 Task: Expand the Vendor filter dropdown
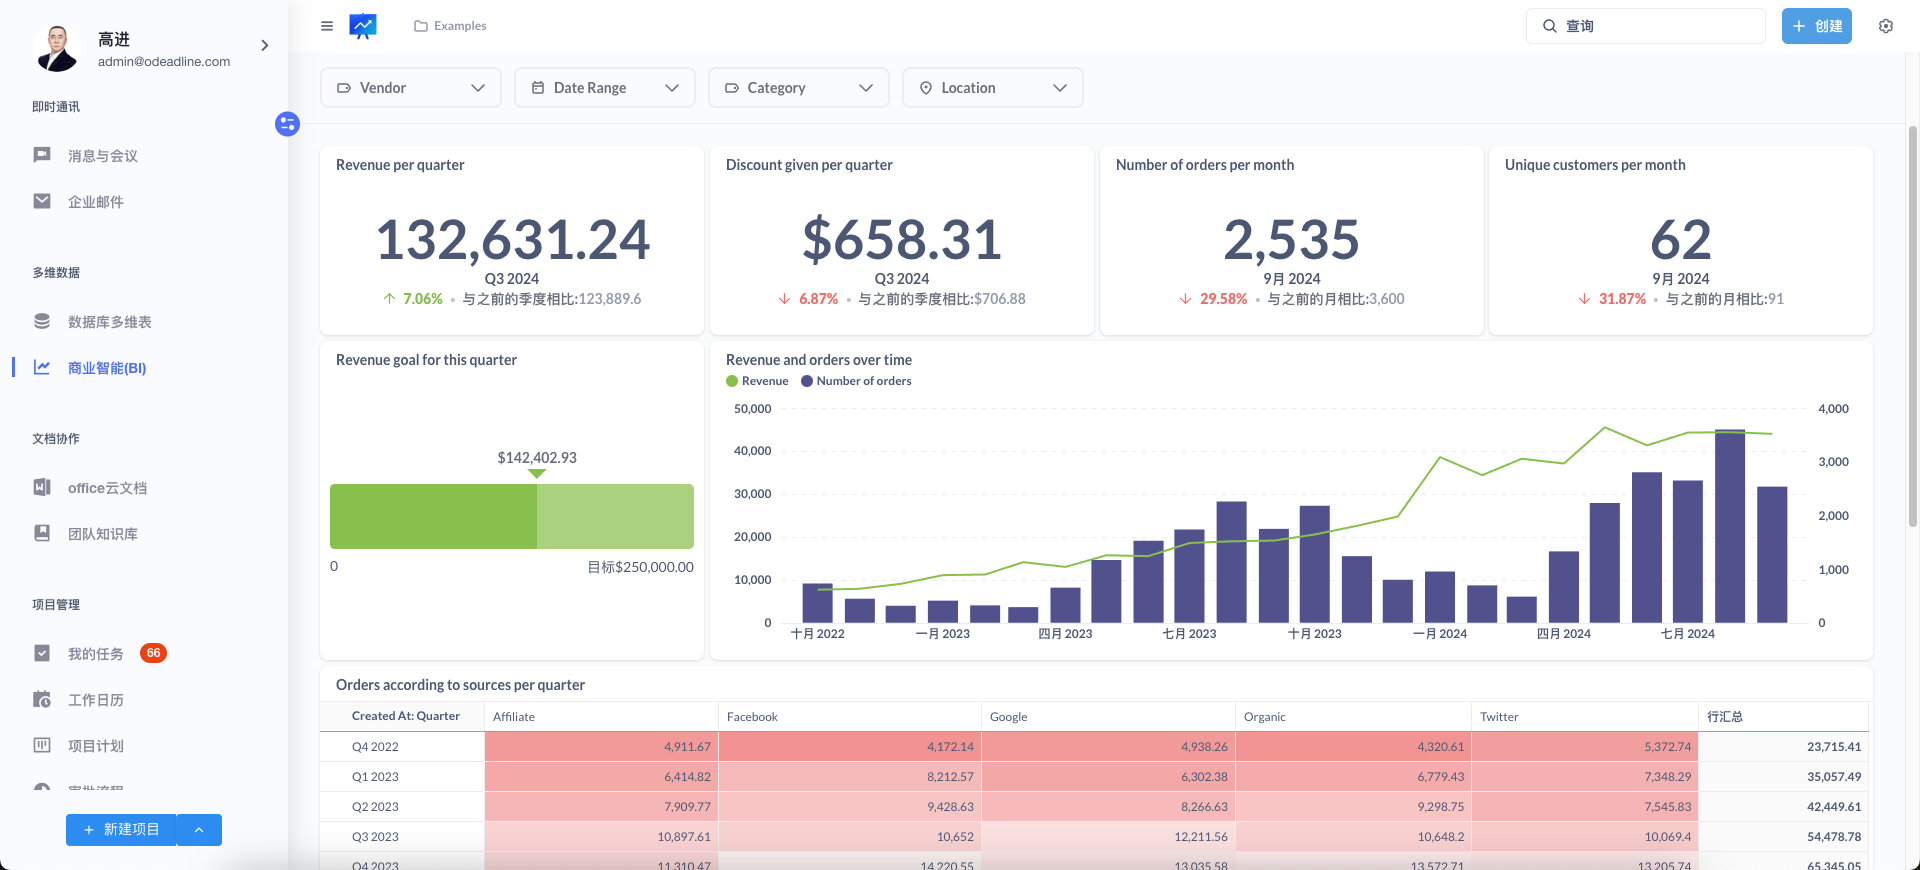(411, 88)
